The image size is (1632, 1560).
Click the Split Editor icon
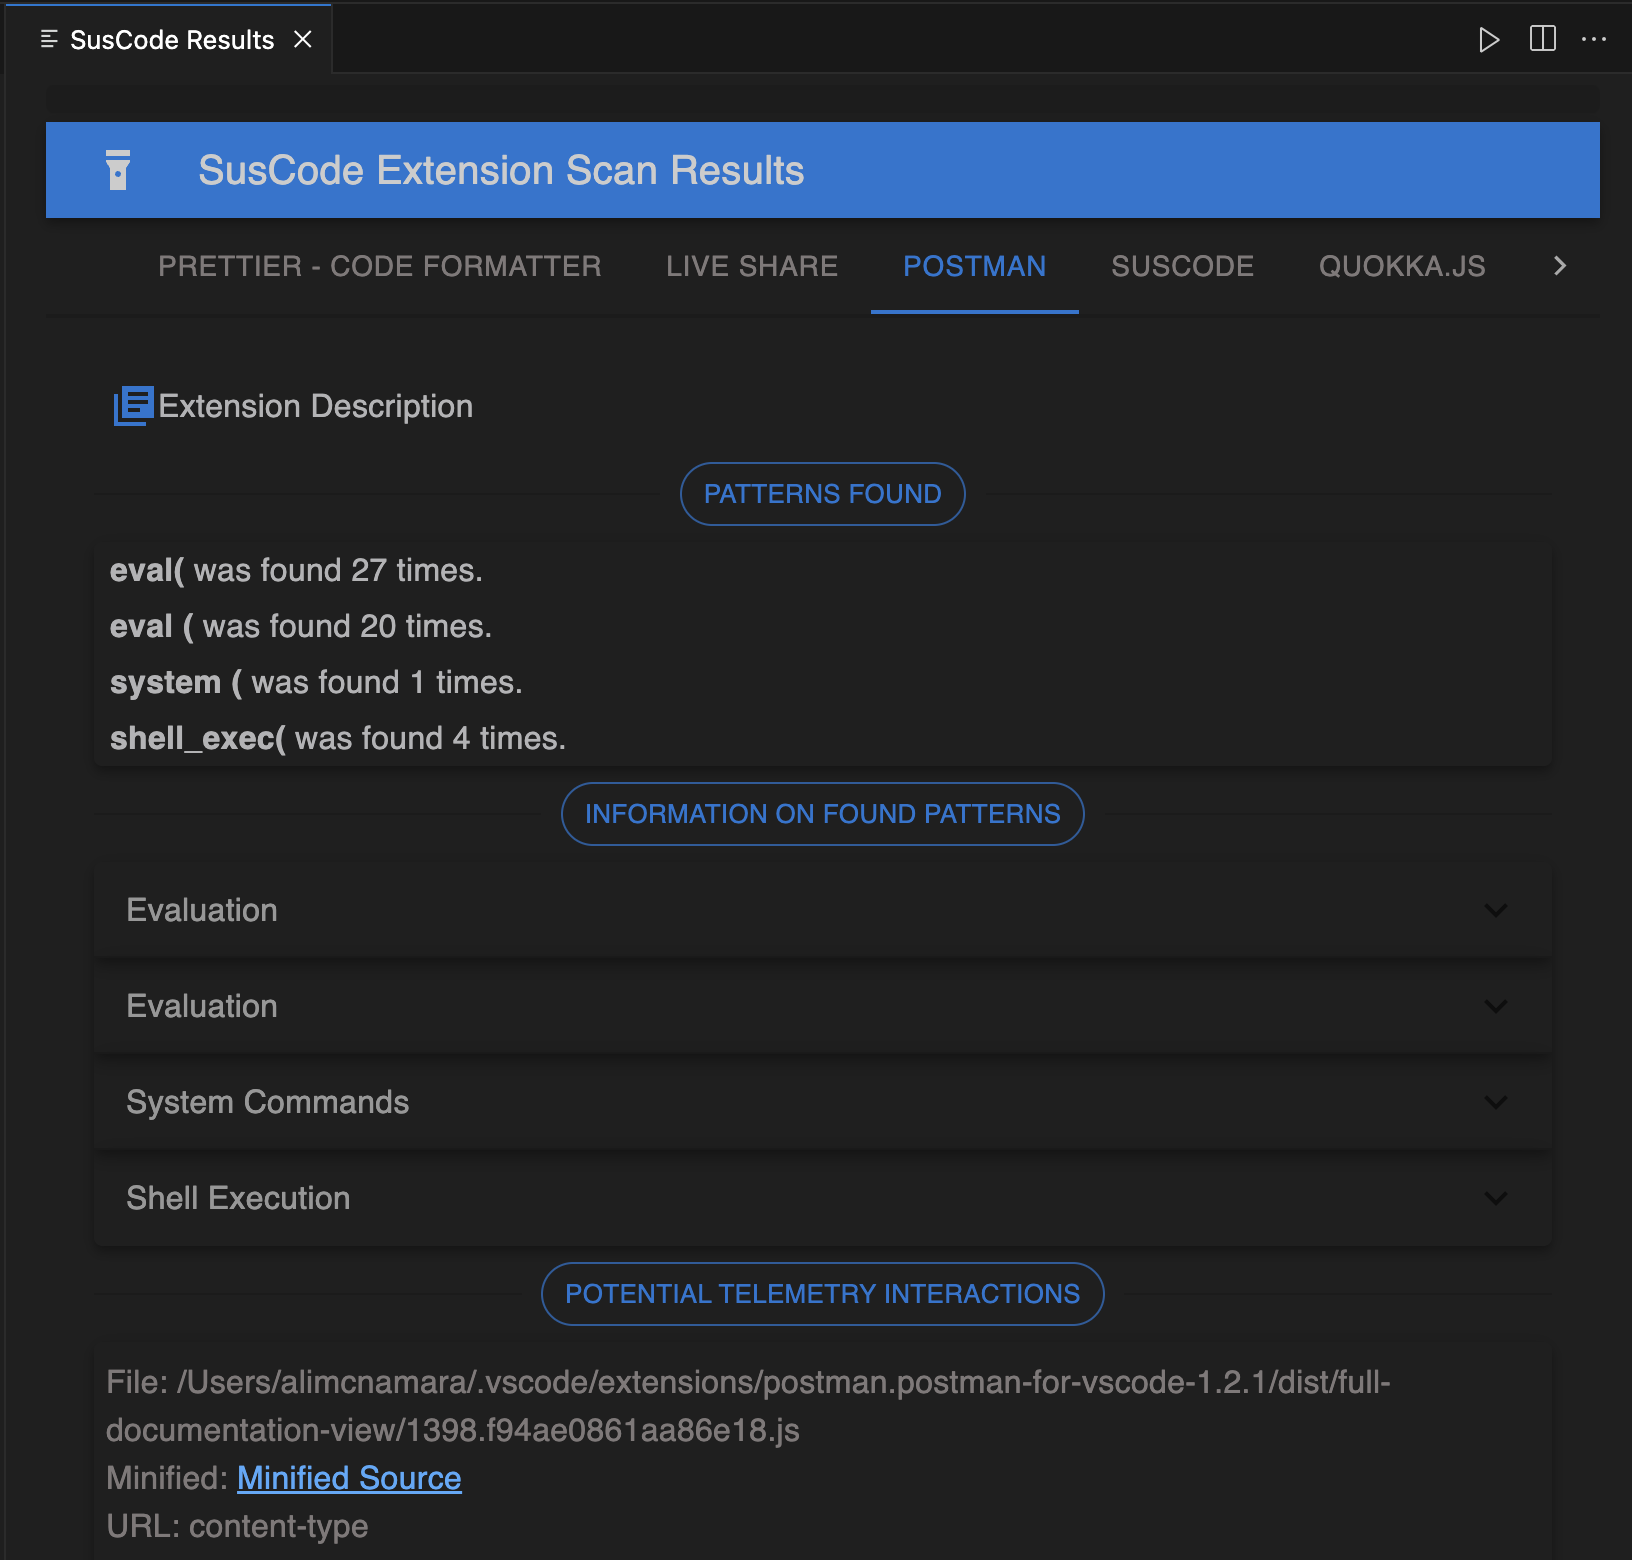pyautogui.click(x=1543, y=39)
